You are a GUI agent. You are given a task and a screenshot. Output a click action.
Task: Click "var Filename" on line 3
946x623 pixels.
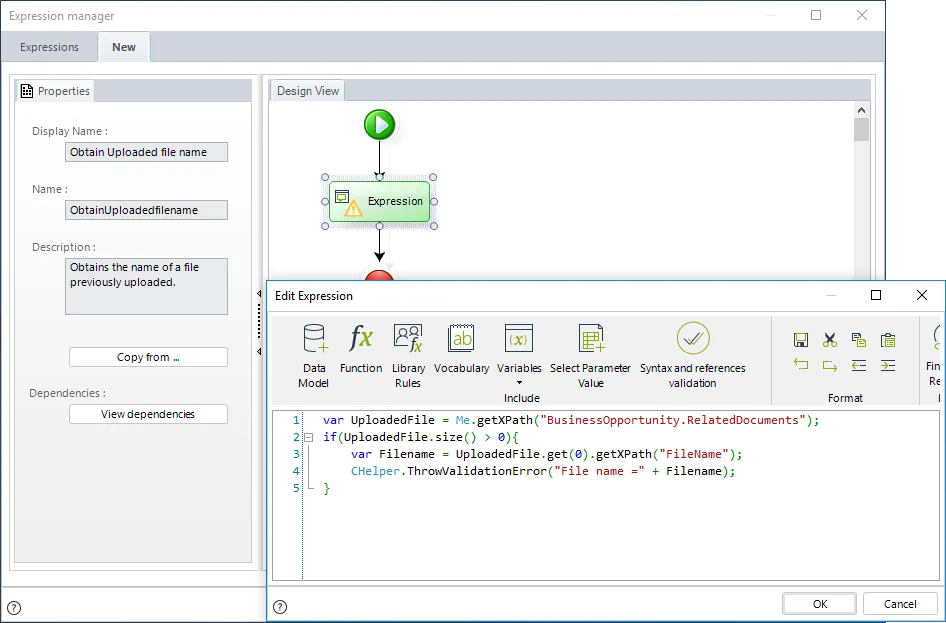393,454
